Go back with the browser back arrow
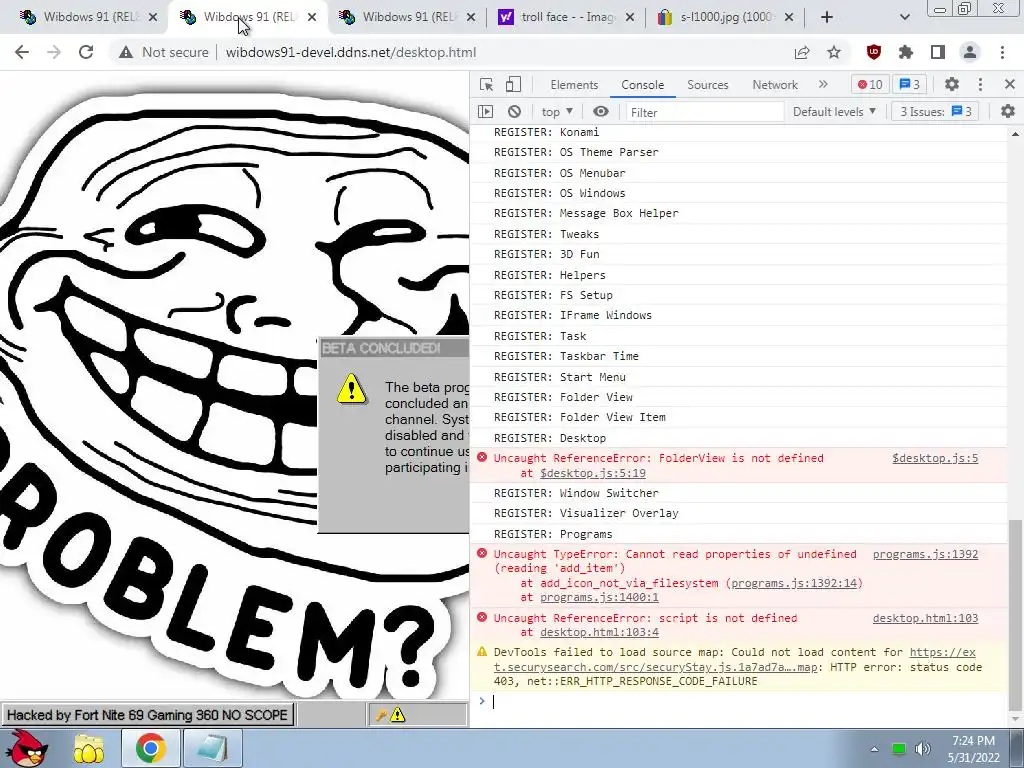This screenshot has height=768, width=1024. [x=22, y=52]
